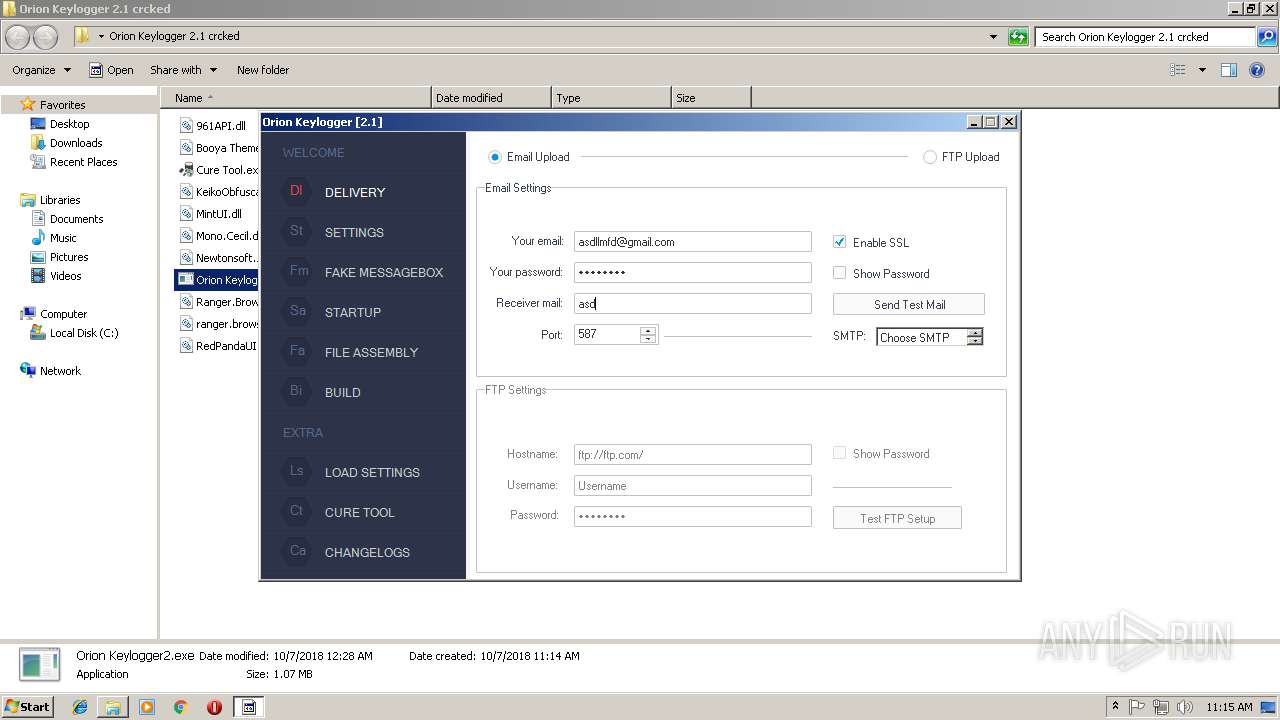Select the FTP Upload radio button
1280x720 pixels.
(930, 157)
